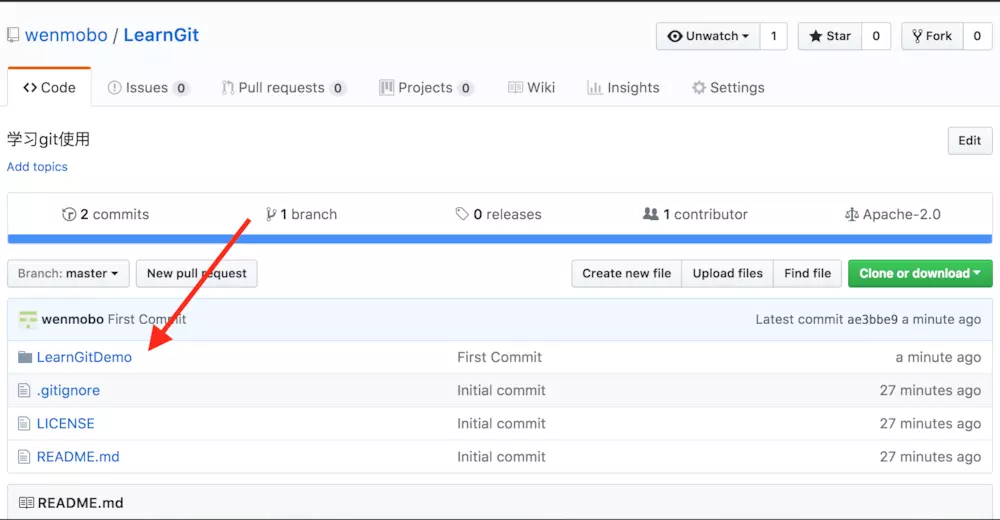The height and width of the screenshot is (520, 1000).
Task: Open the LICENSE file
Action: pos(66,424)
